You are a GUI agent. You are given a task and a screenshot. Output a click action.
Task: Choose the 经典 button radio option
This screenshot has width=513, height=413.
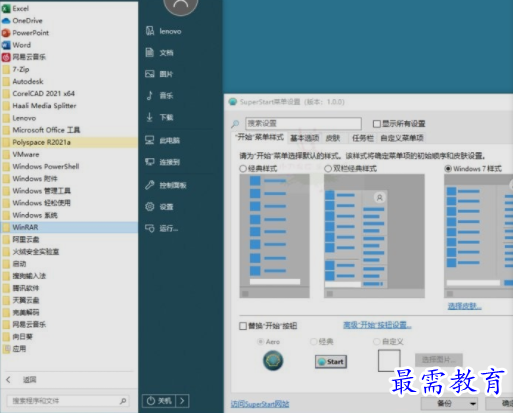[x=313, y=342]
